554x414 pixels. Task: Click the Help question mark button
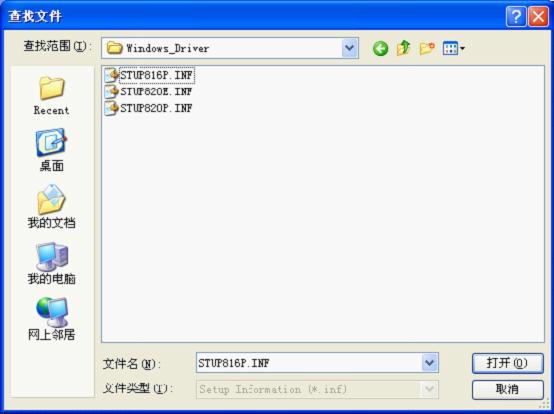516,16
